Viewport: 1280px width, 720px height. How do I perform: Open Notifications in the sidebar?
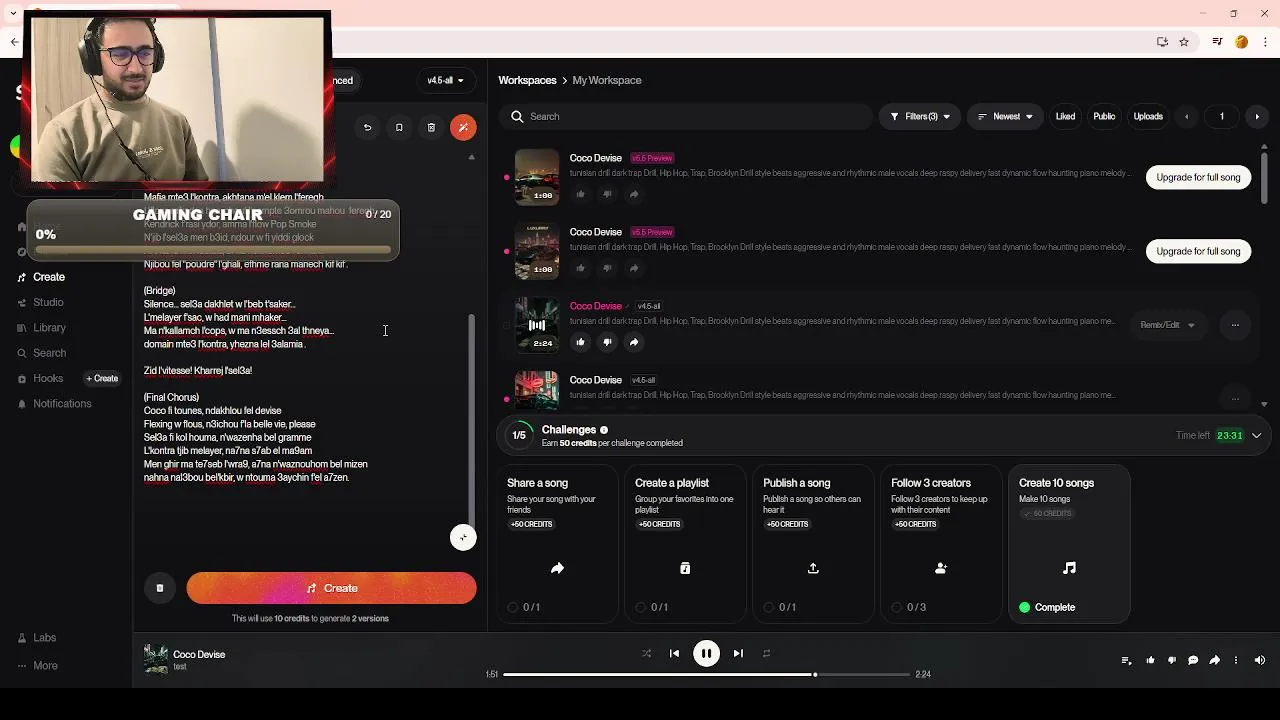coord(62,404)
